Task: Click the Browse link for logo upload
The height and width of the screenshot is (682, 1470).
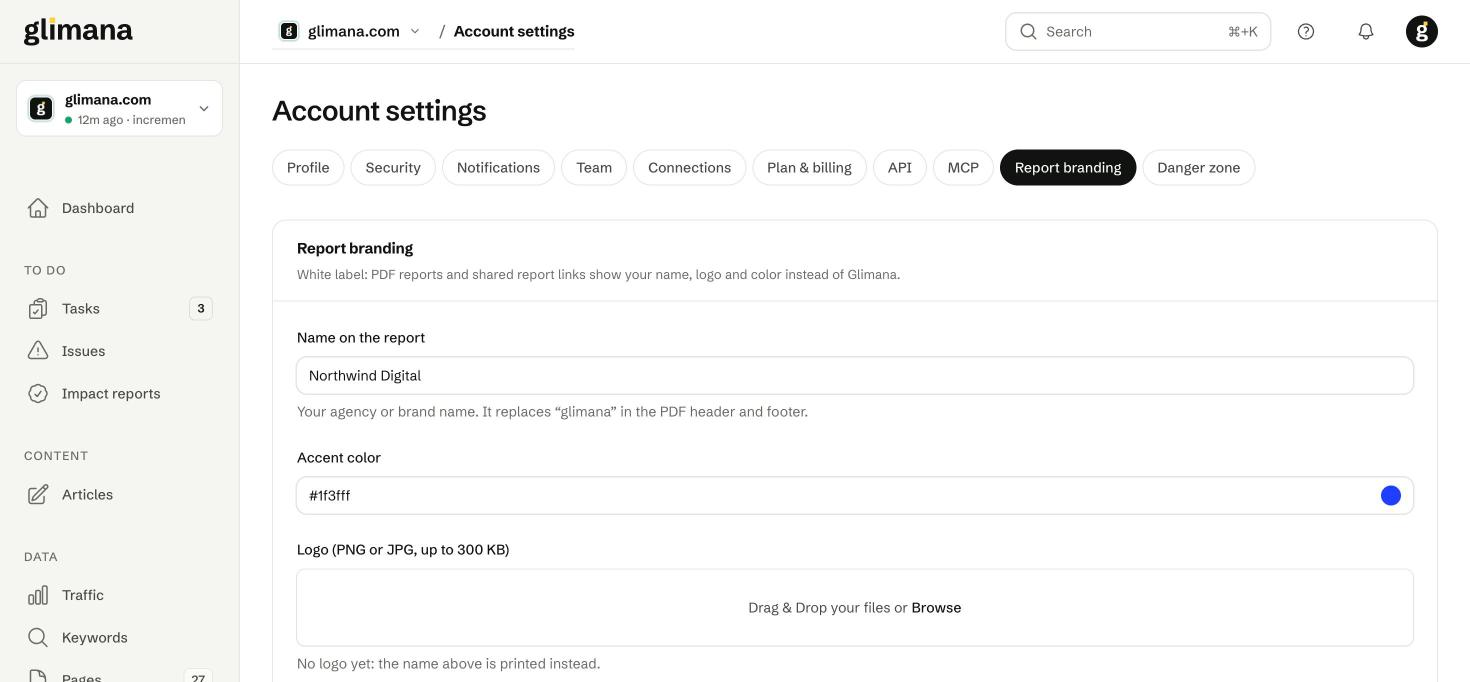Action: pyautogui.click(x=936, y=608)
